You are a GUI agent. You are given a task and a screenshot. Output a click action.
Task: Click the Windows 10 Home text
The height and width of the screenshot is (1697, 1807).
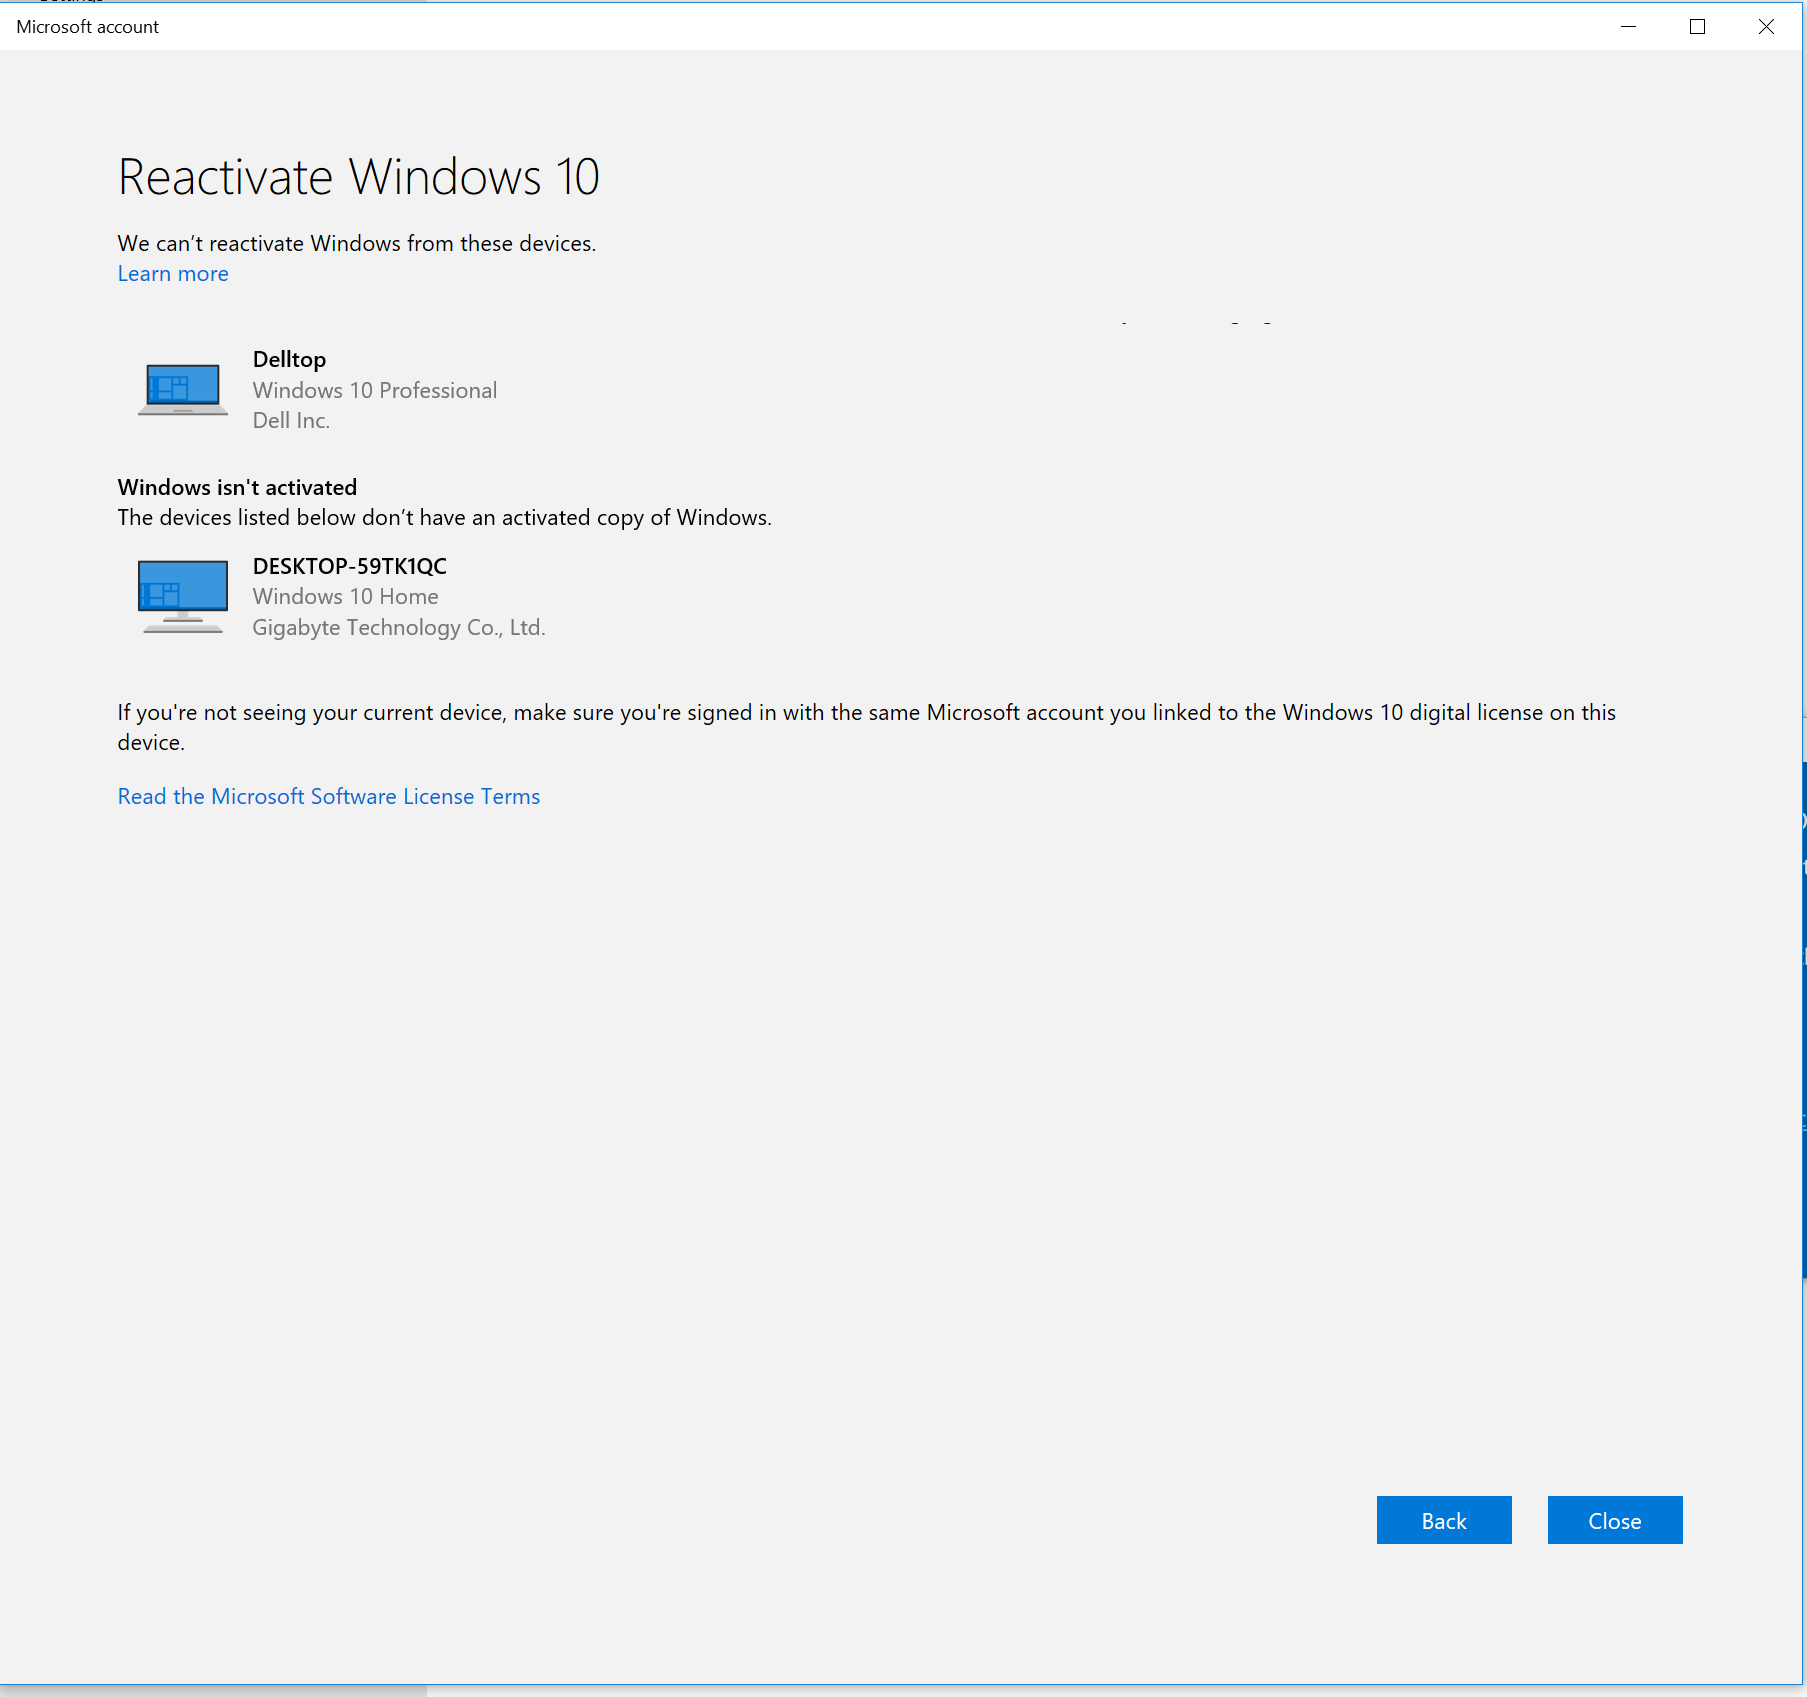pyautogui.click(x=345, y=597)
